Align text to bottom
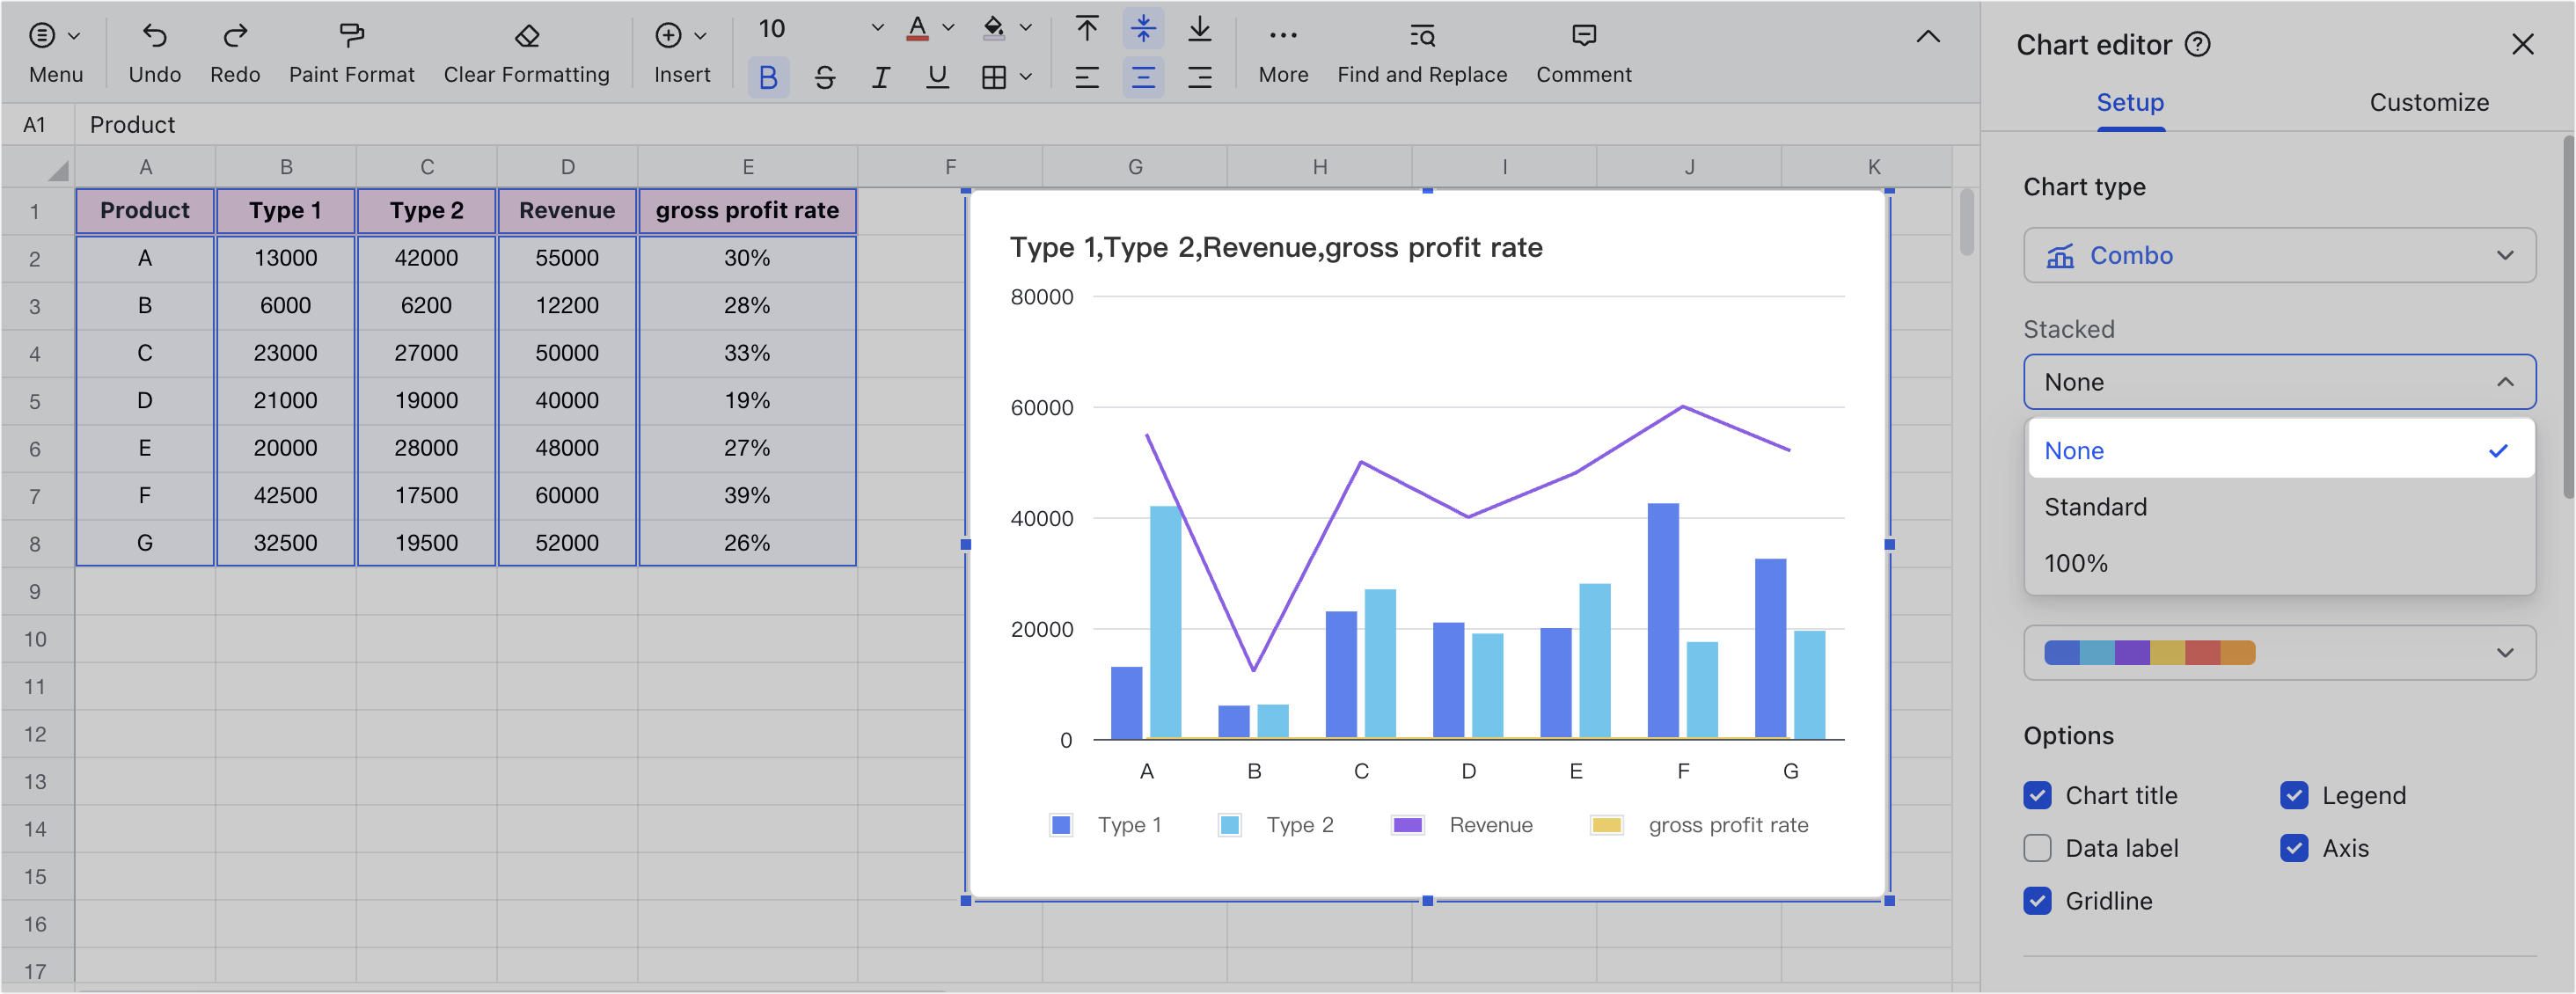Image resolution: width=2576 pixels, height=994 pixels. [1199, 28]
